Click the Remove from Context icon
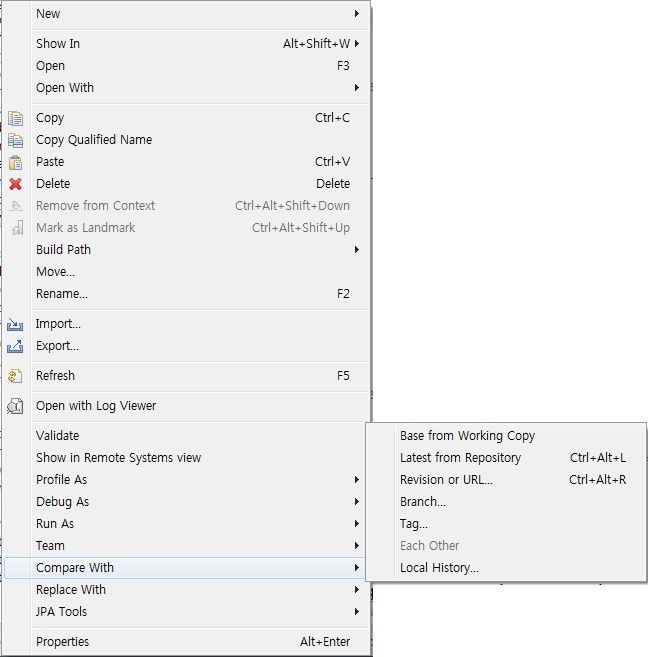648x657 pixels. pos(16,206)
